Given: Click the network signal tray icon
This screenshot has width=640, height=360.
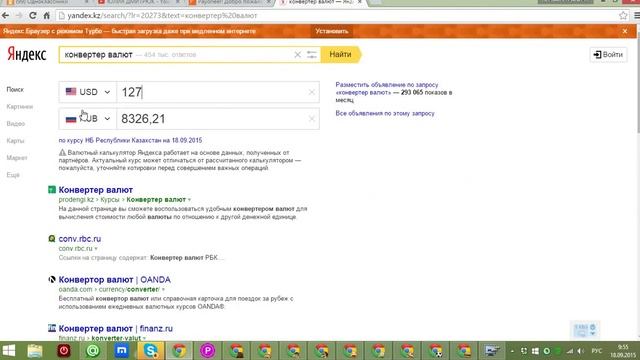Looking at the screenshot, I should tap(570, 351).
